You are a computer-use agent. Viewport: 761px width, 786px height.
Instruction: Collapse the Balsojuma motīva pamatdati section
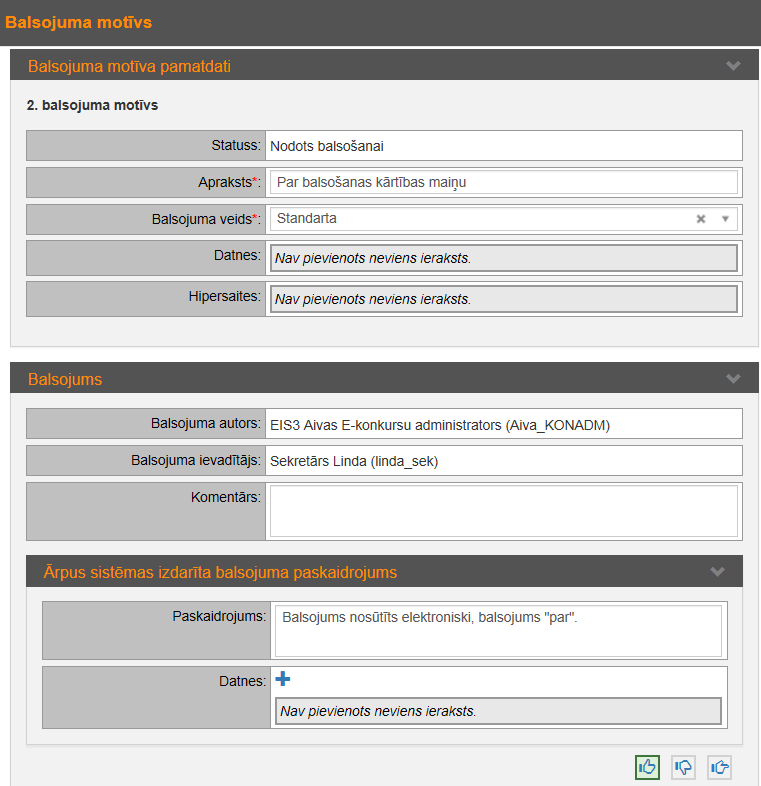pyautogui.click(x=733, y=66)
